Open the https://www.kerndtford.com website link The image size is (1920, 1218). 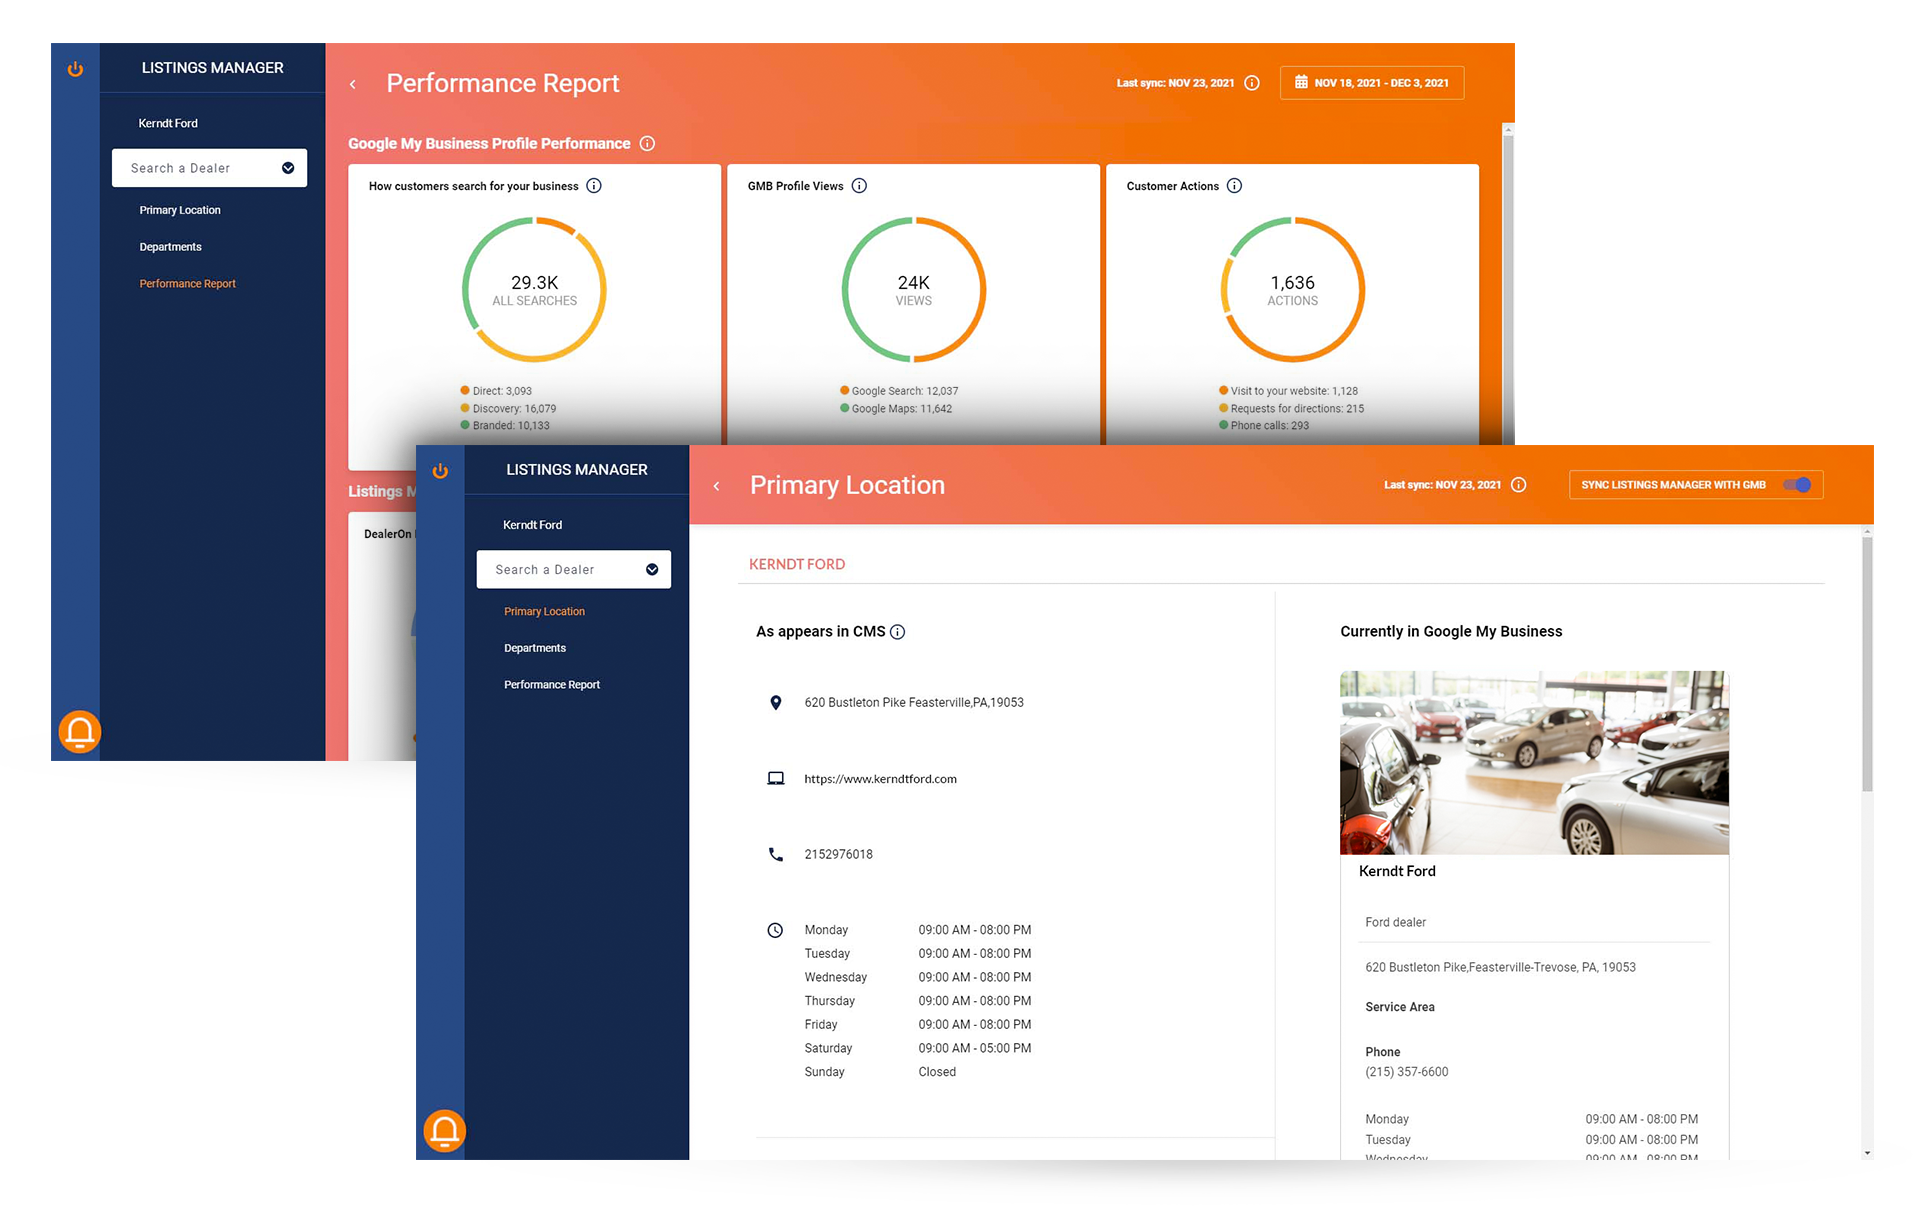881,779
